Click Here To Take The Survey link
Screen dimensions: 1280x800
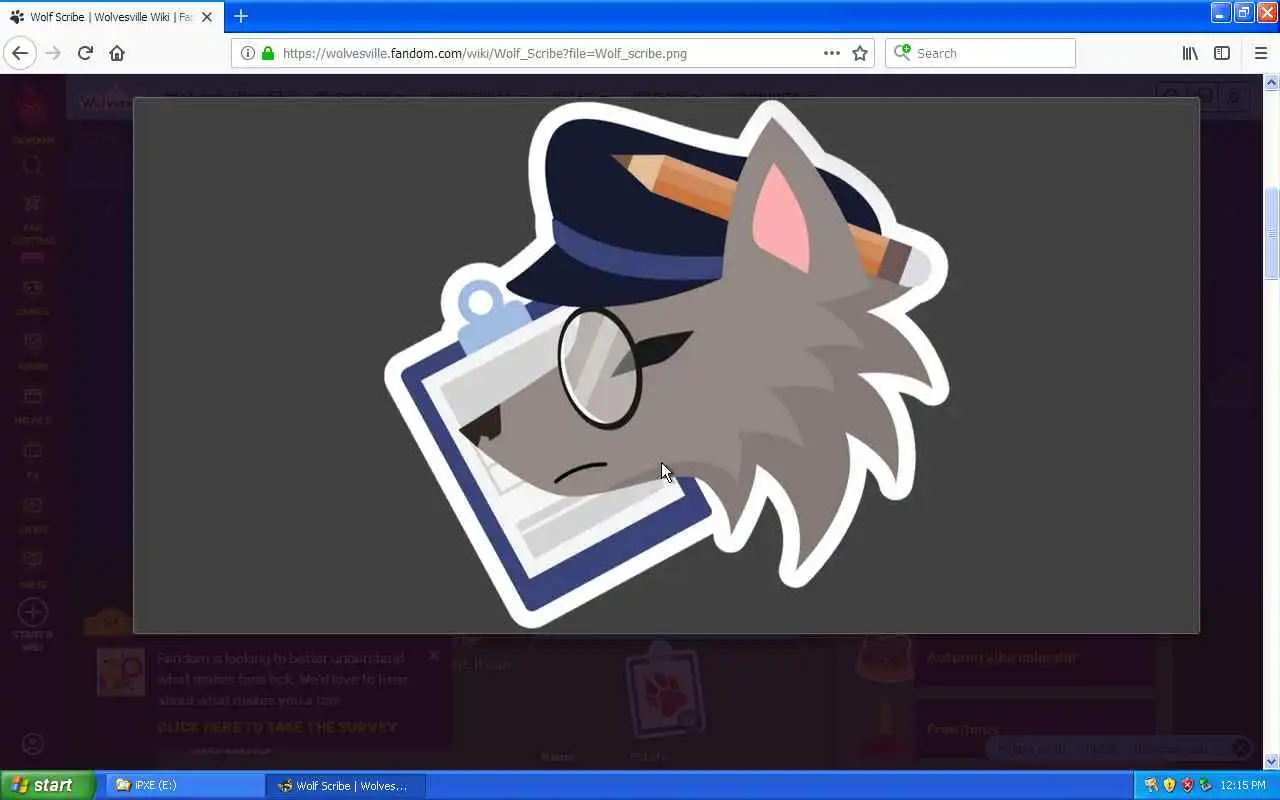277,727
